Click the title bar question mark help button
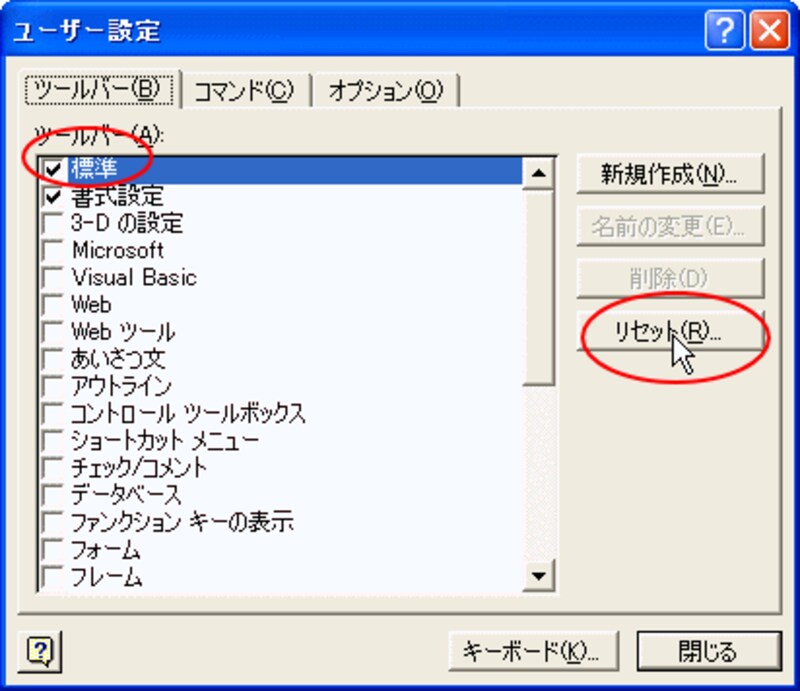Viewport: 800px width, 691px height. [725, 31]
